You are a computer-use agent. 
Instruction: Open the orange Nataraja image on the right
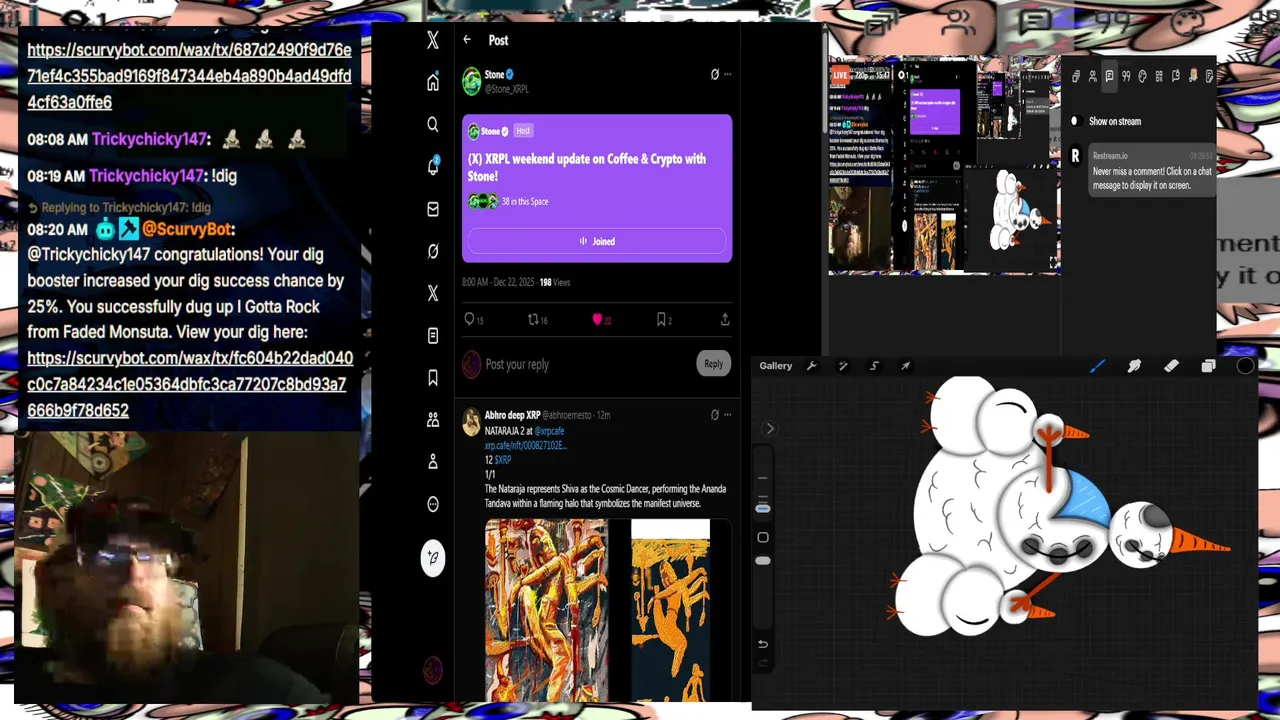click(x=670, y=610)
